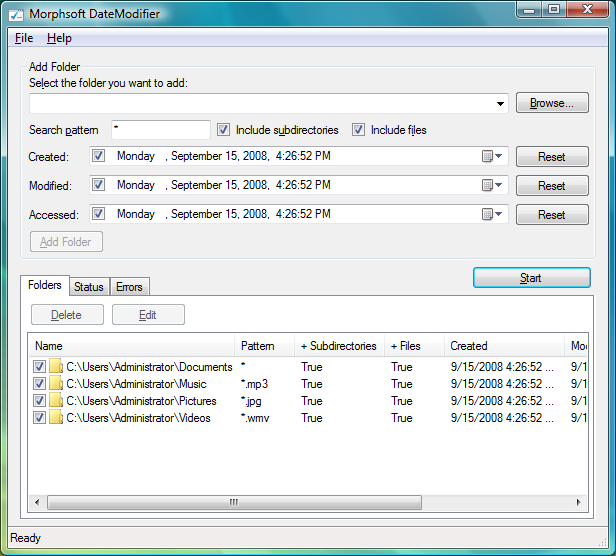This screenshot has height=556, width=616.
Task: Click the scroll left arrow in list
Action: pyautogui.click(x=37, y=502)
